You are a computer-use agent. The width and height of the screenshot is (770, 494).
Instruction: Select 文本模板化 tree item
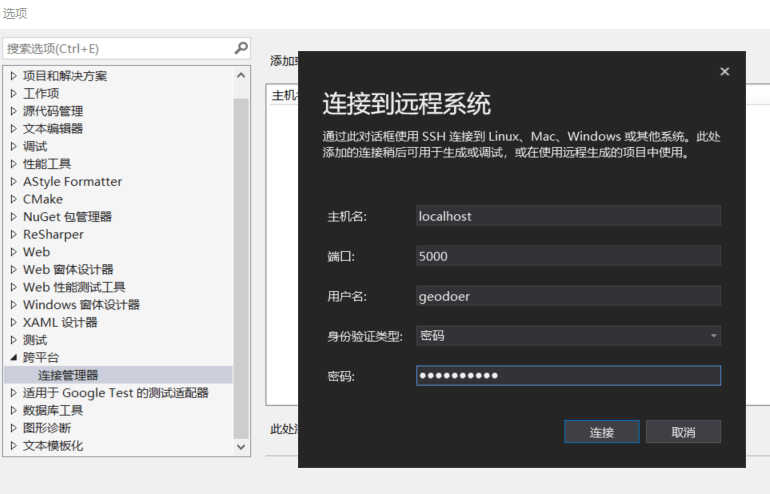(x=53, y=446)
